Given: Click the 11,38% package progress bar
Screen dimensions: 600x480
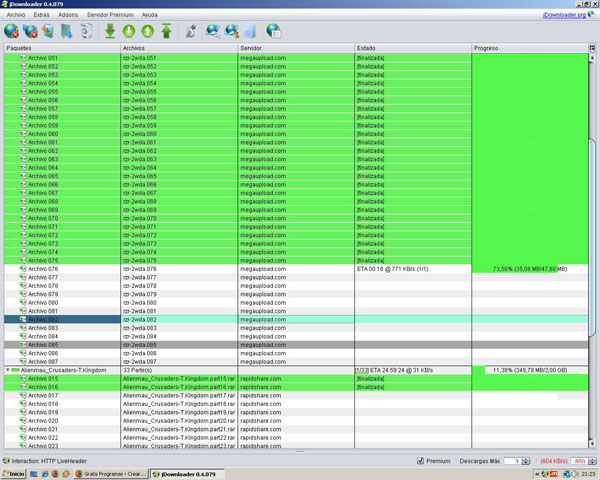Looking at the screenshot, I should coord(530,370).
